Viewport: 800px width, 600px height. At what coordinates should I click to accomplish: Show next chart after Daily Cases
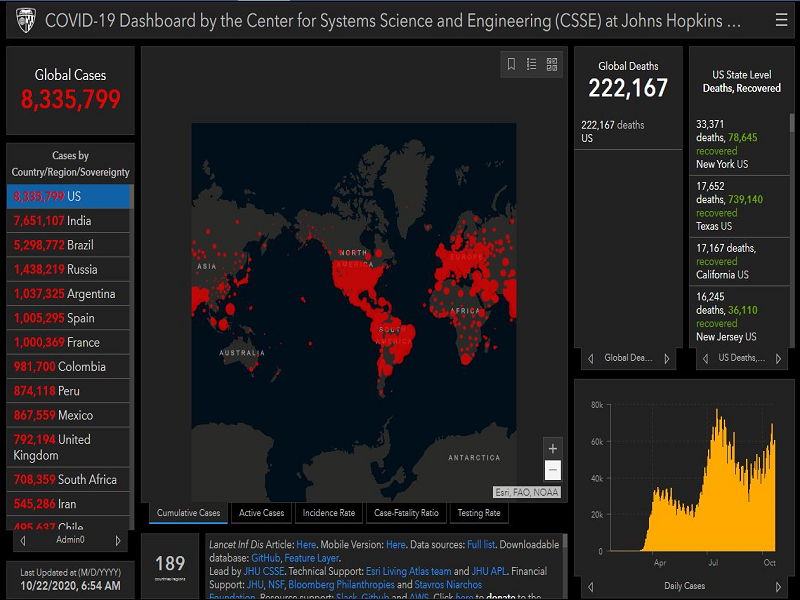point(779,587)
